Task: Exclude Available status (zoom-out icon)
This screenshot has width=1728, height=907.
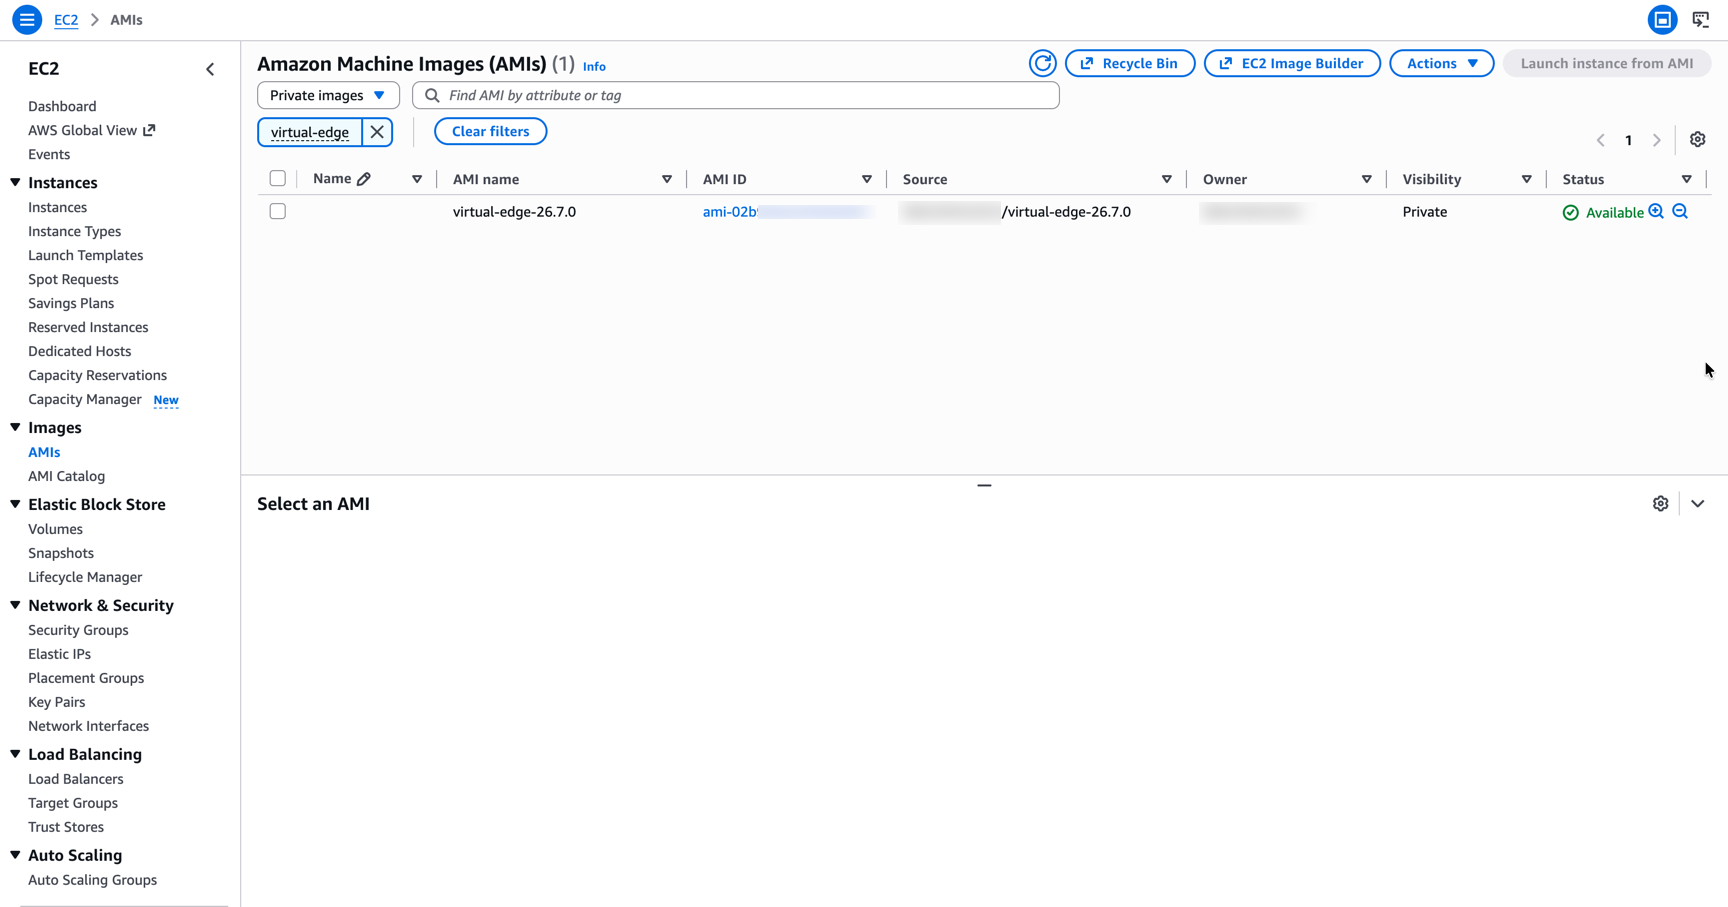Action: [x=1680, y=212]
